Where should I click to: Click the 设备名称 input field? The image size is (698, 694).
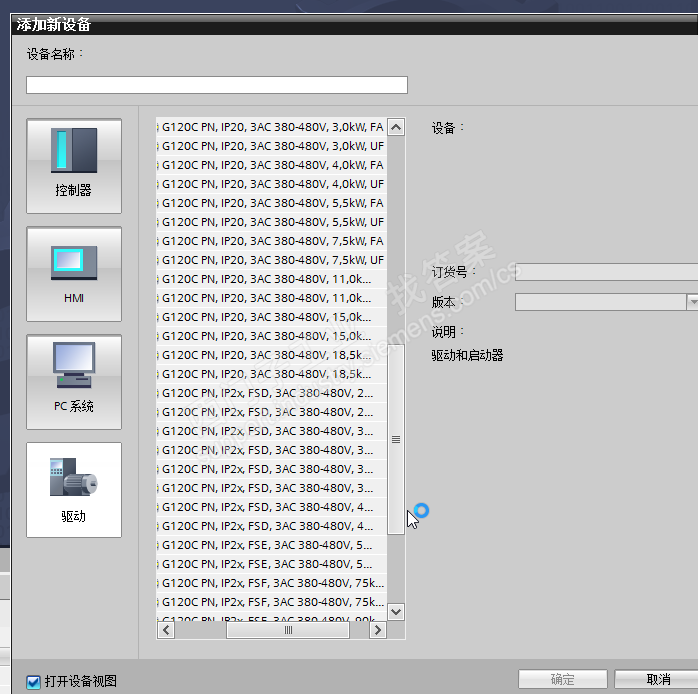217,85
